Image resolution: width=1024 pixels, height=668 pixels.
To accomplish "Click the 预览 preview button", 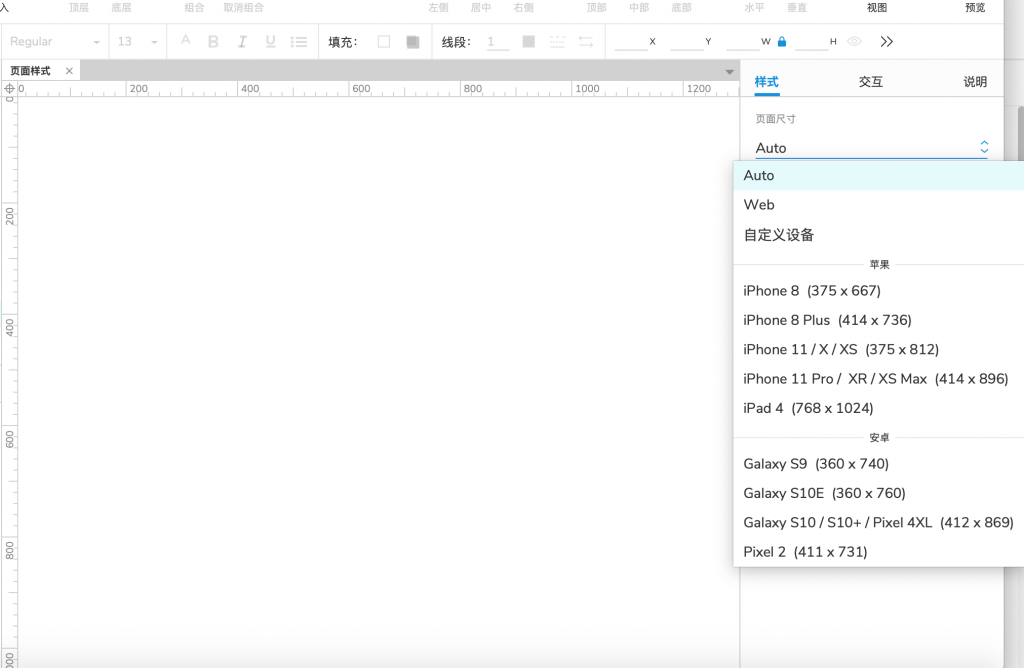I will point(975,8).
